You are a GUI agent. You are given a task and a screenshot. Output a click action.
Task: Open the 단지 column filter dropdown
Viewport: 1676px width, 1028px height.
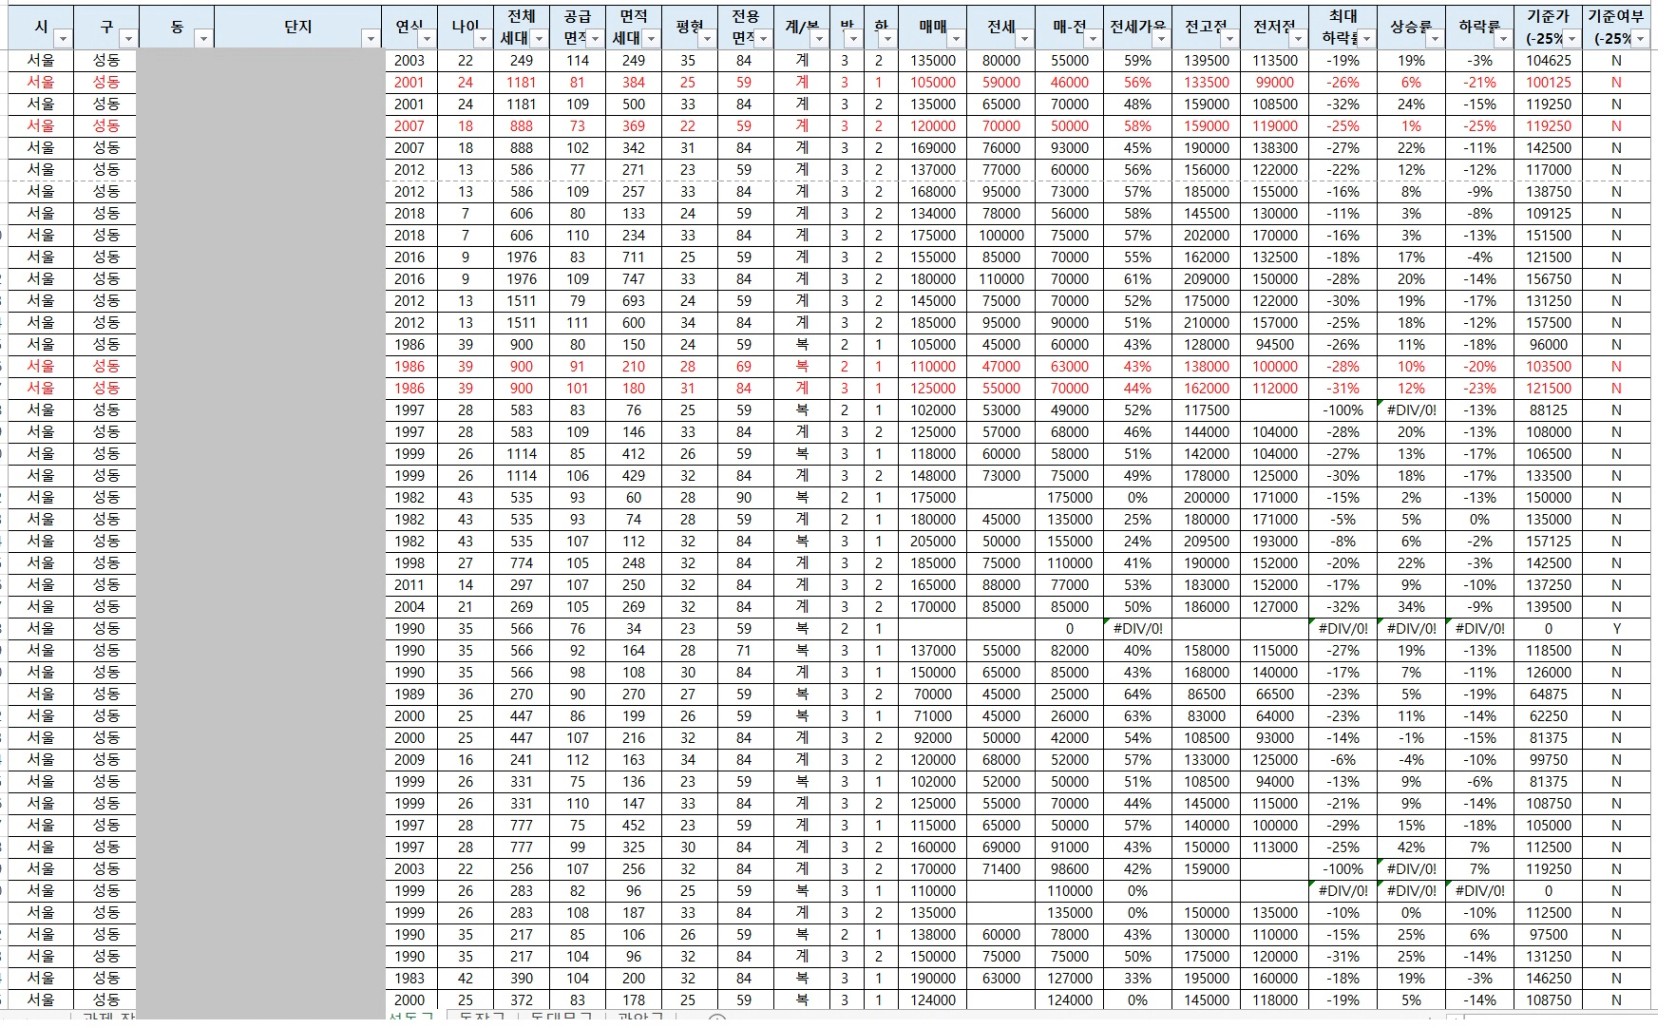pyautogui.click(x=371, y=39)
